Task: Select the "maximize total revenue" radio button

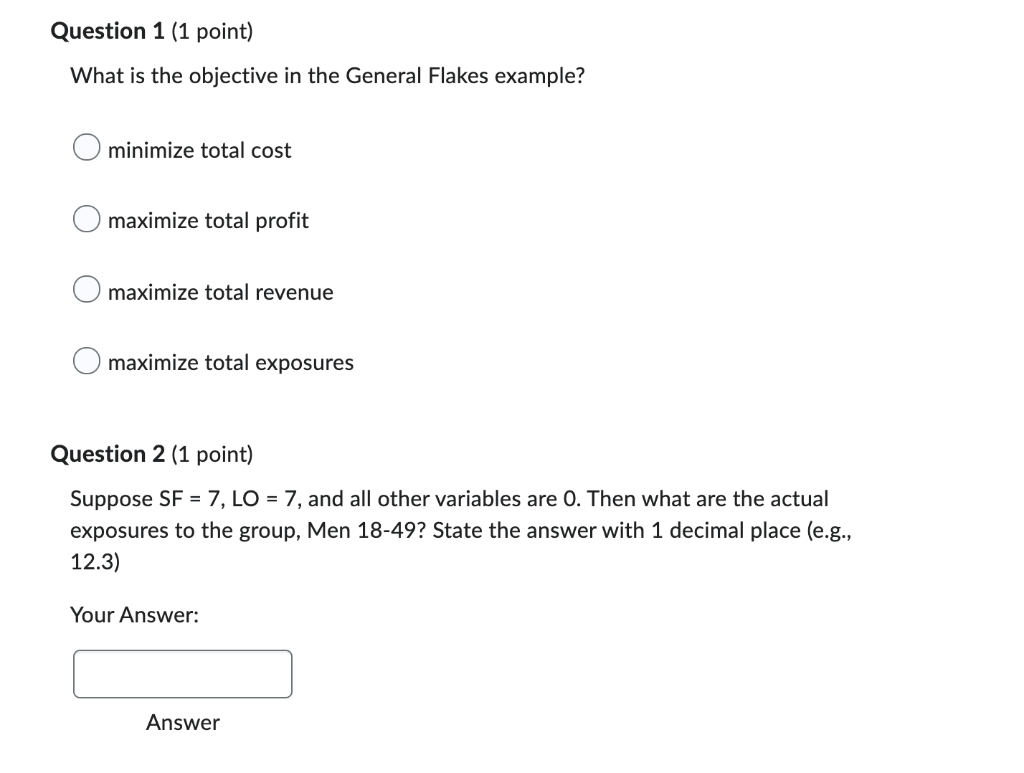Action: [x=86, y=289]
